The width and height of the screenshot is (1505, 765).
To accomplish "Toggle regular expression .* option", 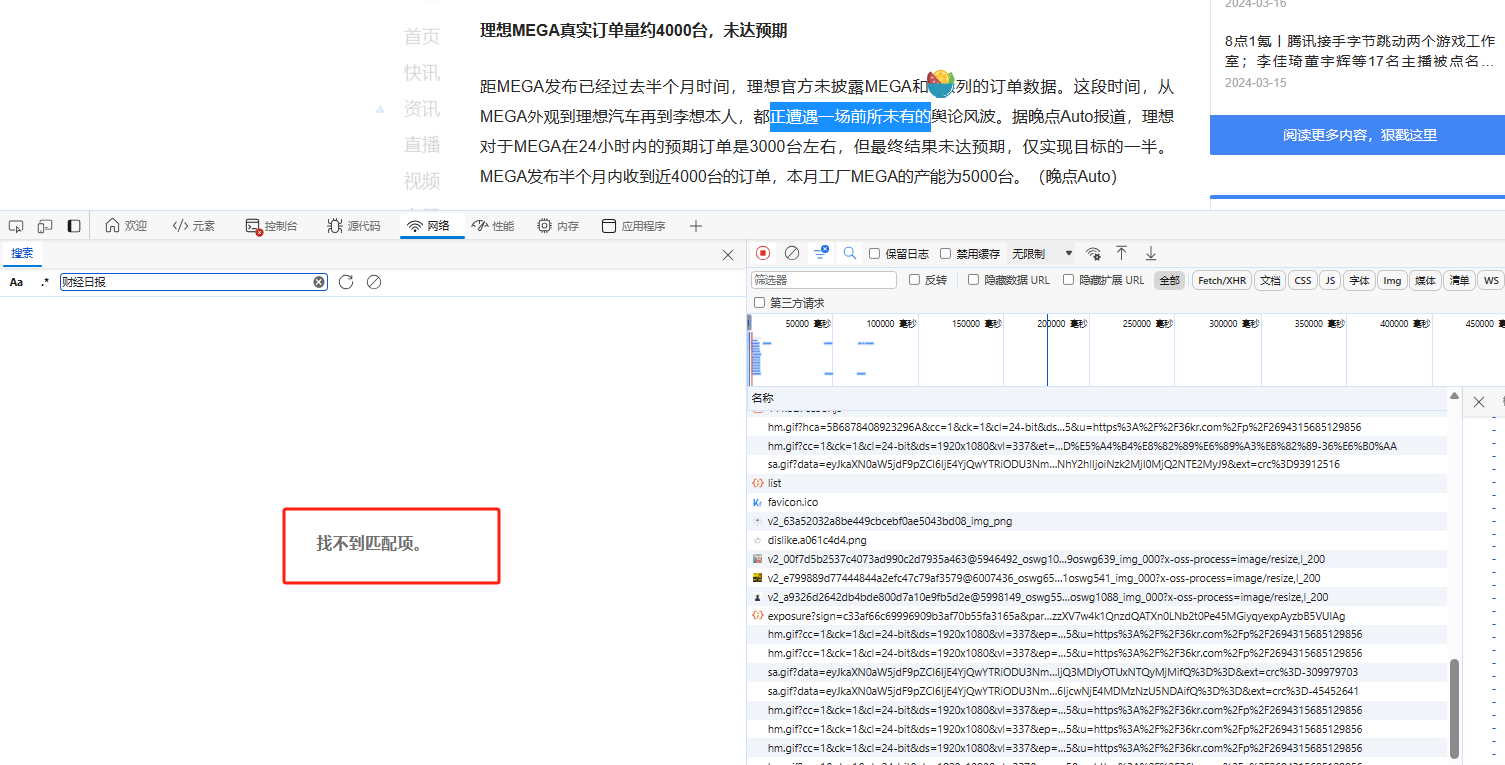I will click(44, 283).
